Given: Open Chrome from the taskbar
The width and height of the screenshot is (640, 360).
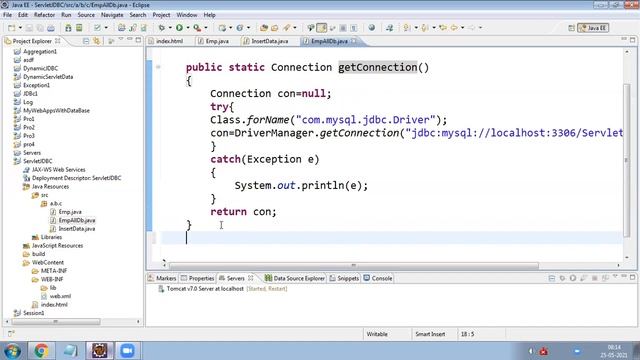Looking at the screenshot, I should pyautogui.click(x=41, y=351).
